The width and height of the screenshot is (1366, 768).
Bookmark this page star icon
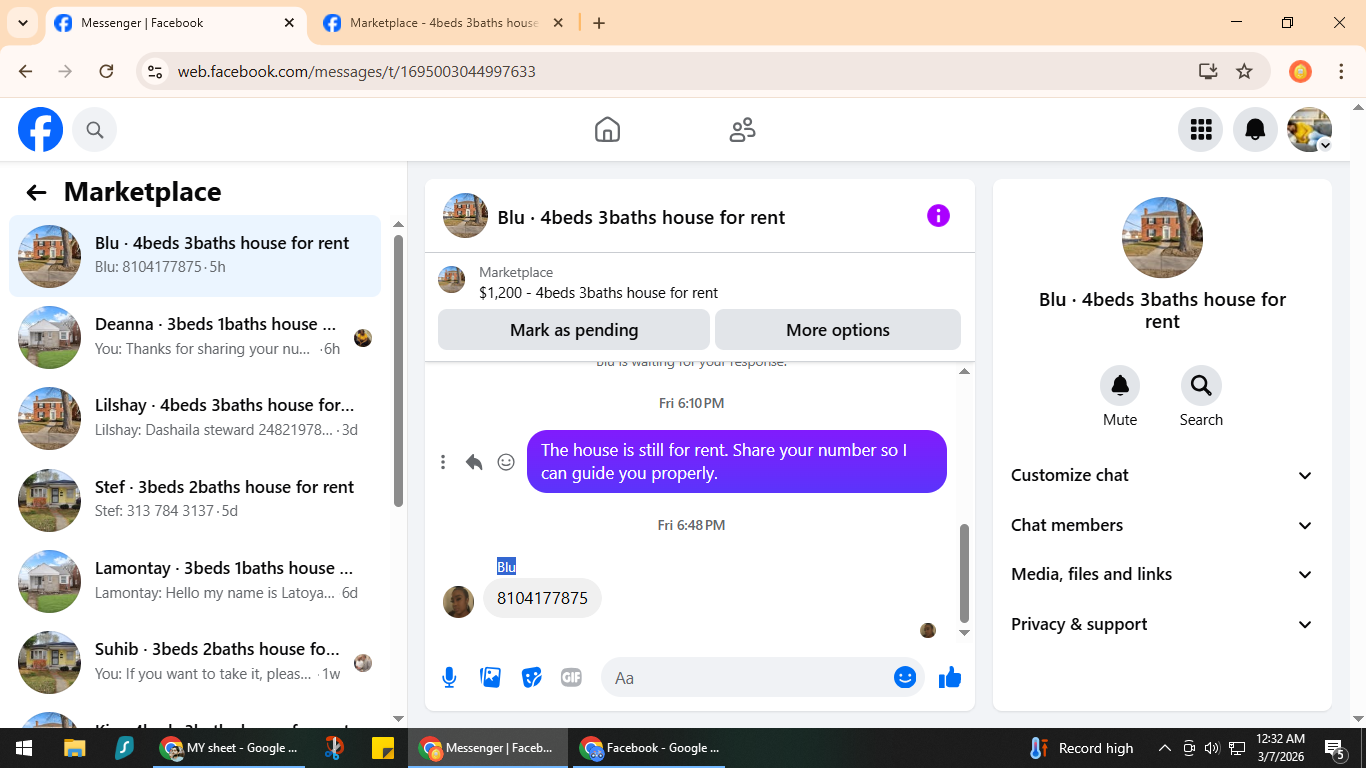point(1244,71)
